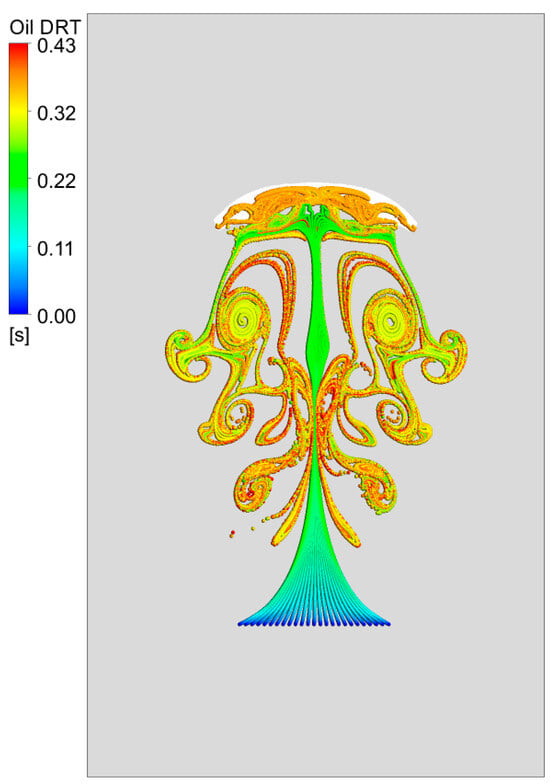This screenshot has height=784, width=550.
Task: Select the 0.00 legend minimum label
Action: 56,316
